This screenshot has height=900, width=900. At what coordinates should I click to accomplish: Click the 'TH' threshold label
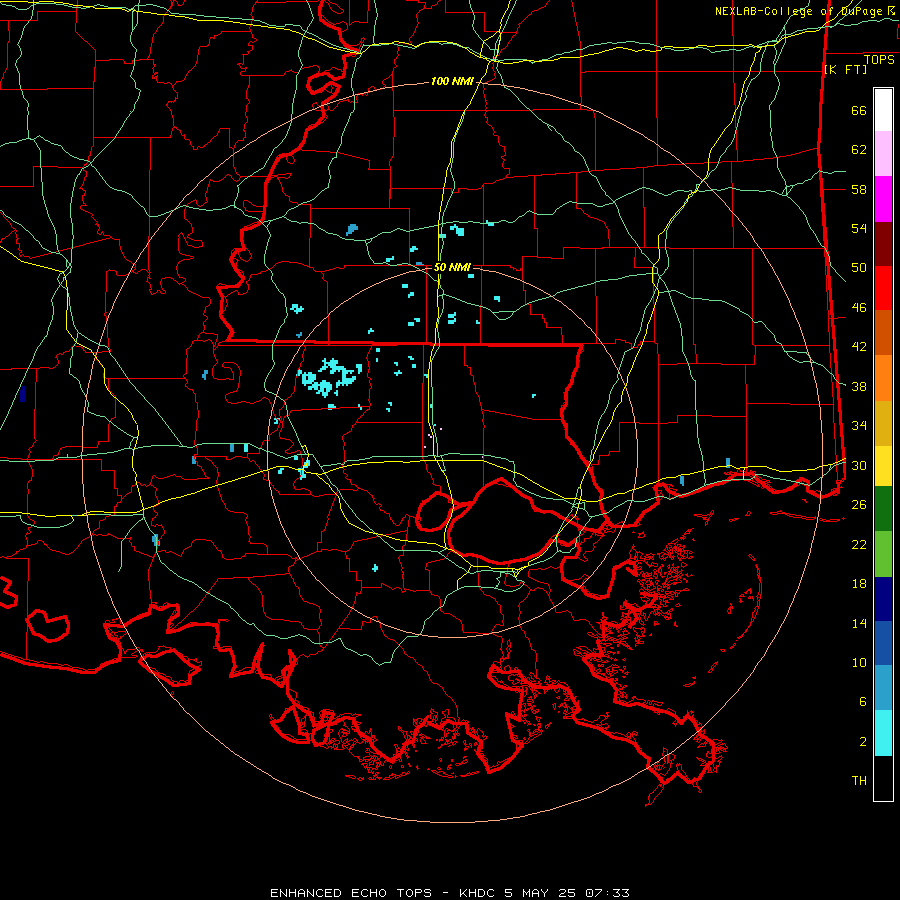tap(859, 781)
